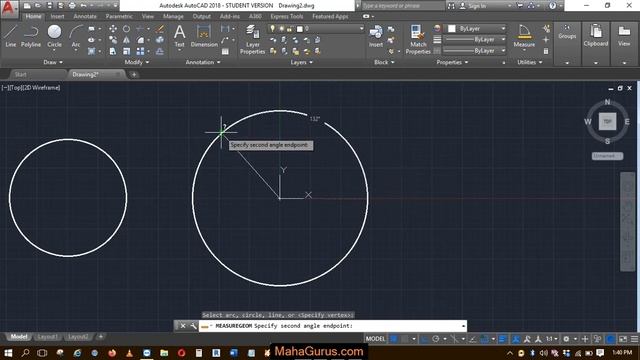This screenshot has height=360, width=640.
Task: Click the AutoCAD application menu logo
Action: point(9,8)
